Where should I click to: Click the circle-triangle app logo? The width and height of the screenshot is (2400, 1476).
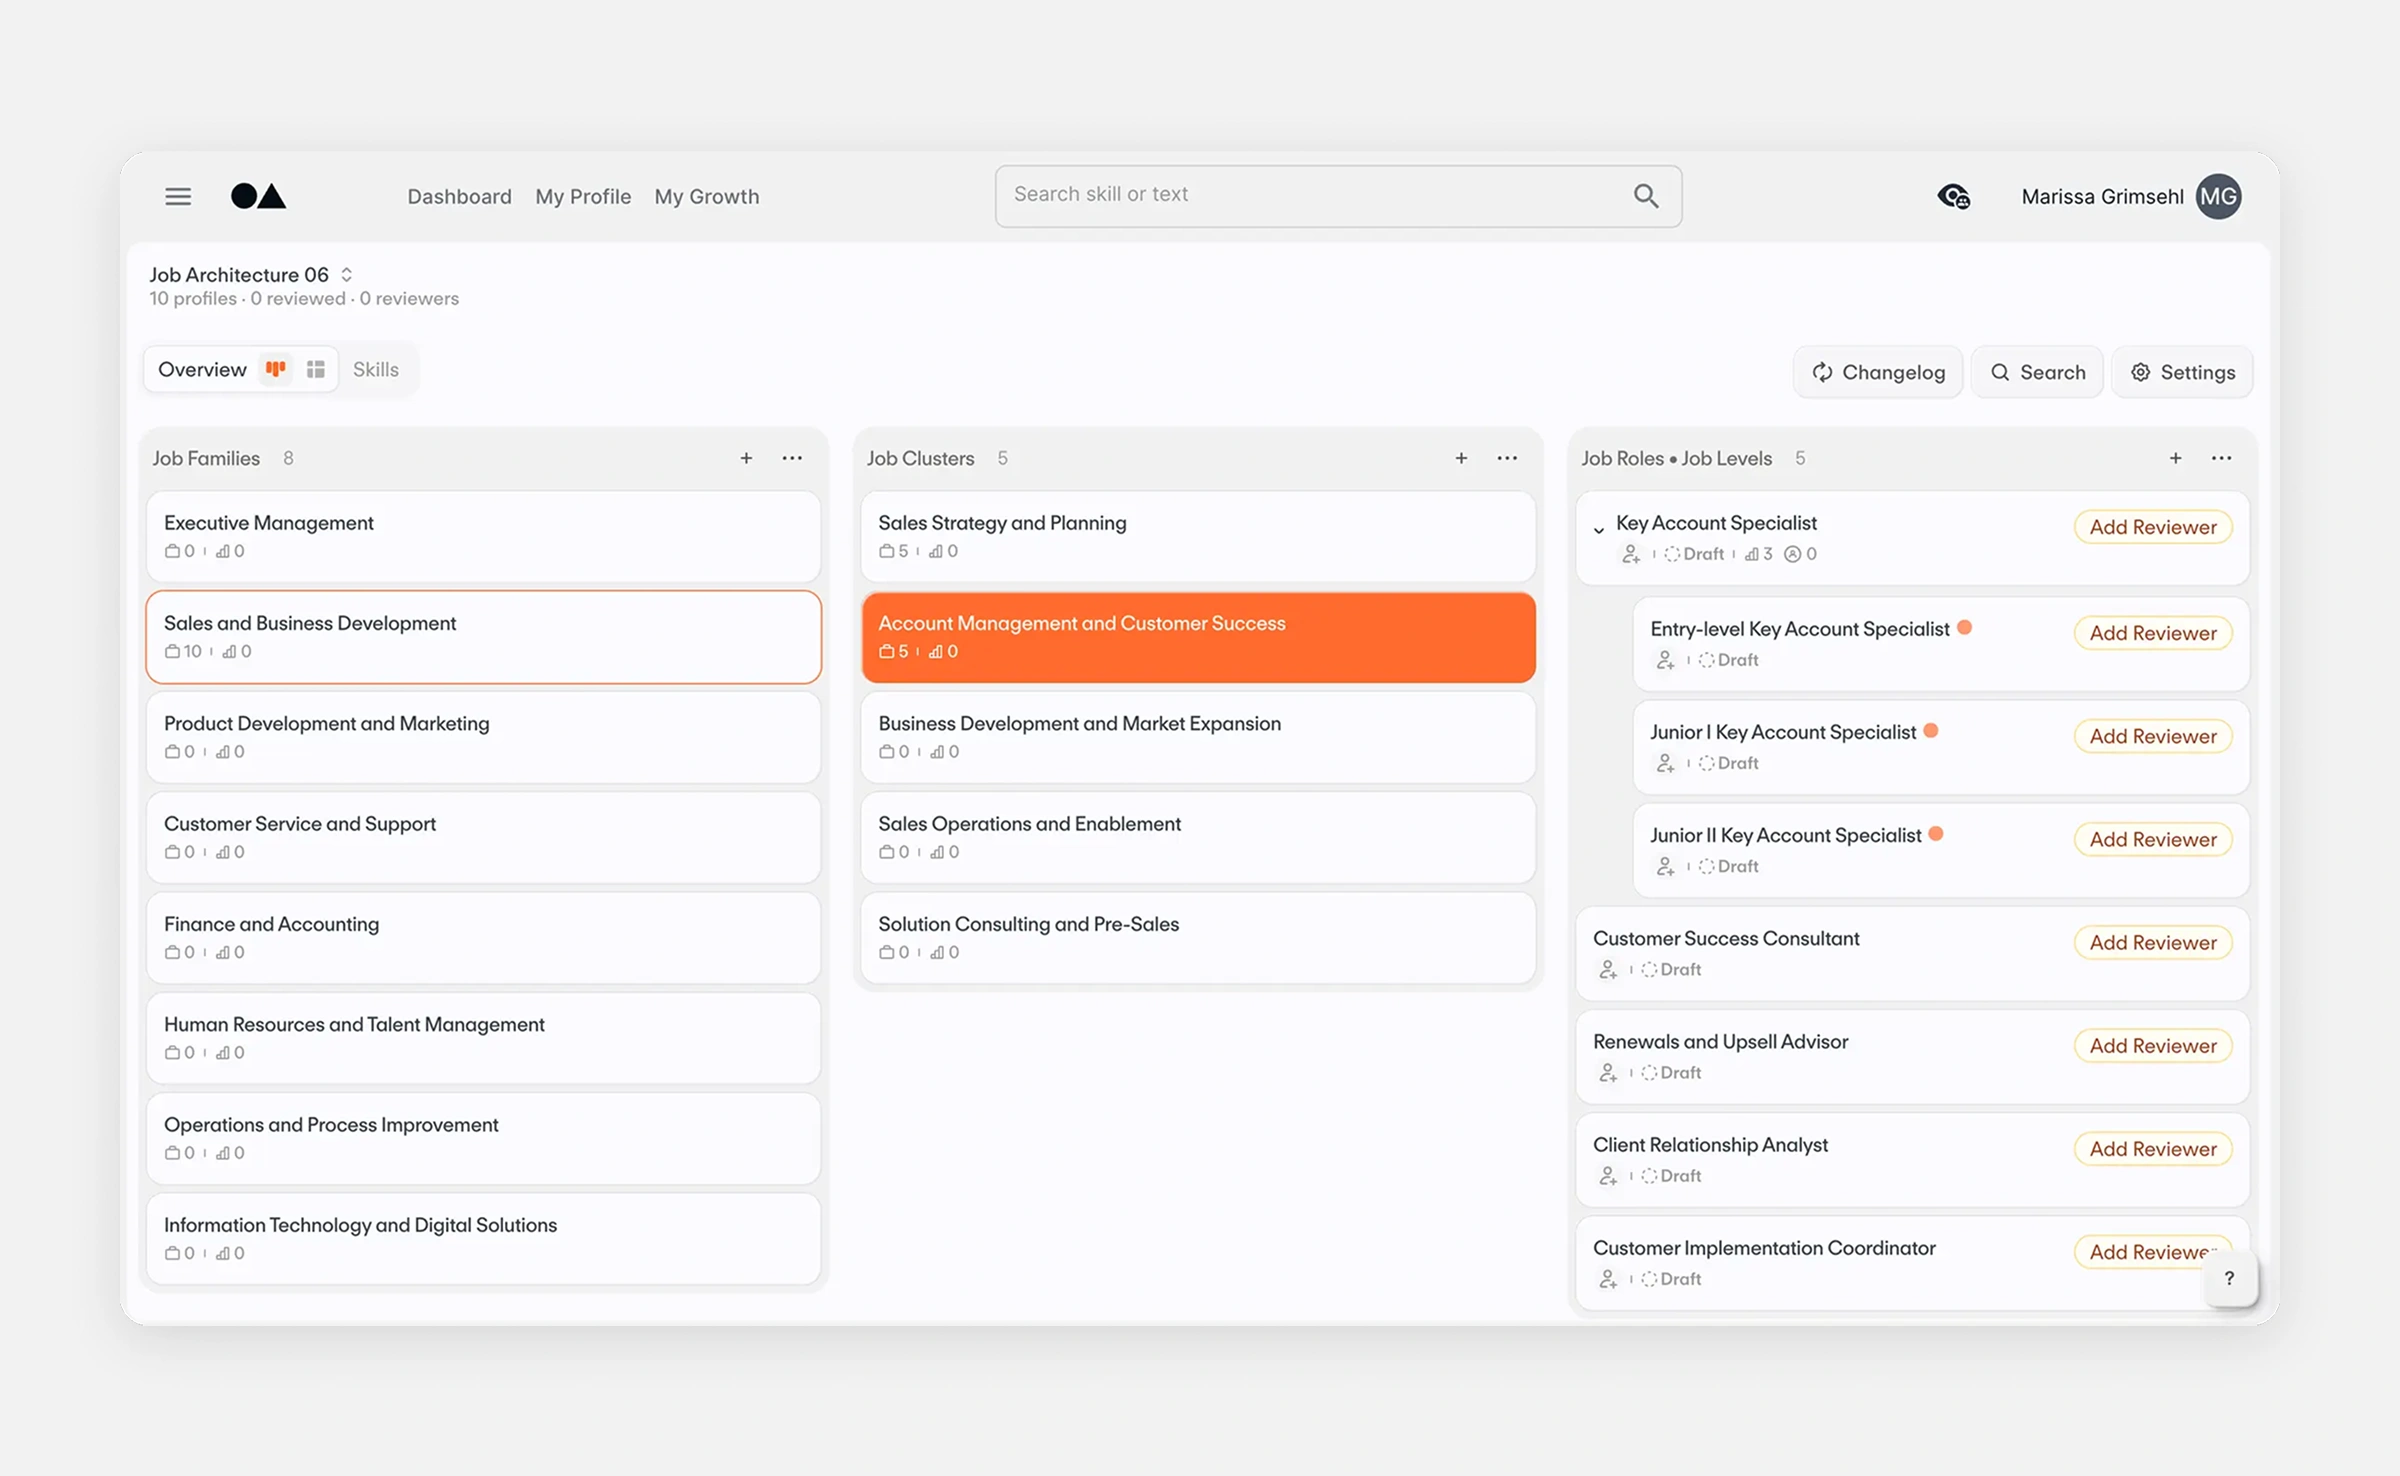click(x=258, y=195)
